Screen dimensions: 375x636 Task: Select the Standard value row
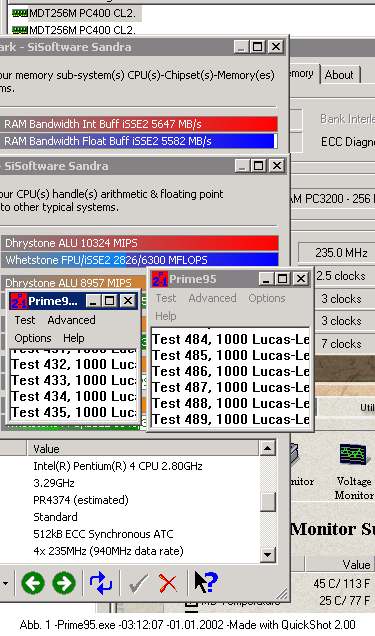(x=55, y=517)
